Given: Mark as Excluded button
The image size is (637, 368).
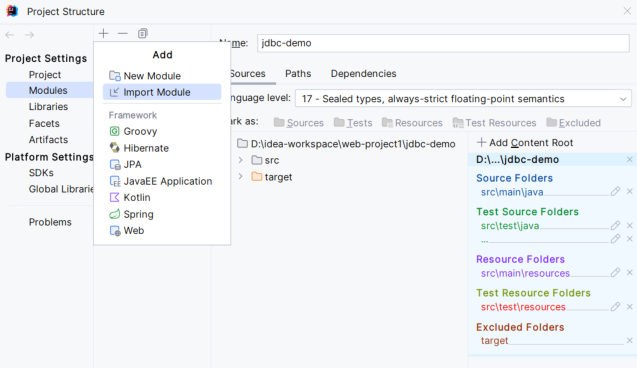Looking at the screenshot, I should [573, 123].
